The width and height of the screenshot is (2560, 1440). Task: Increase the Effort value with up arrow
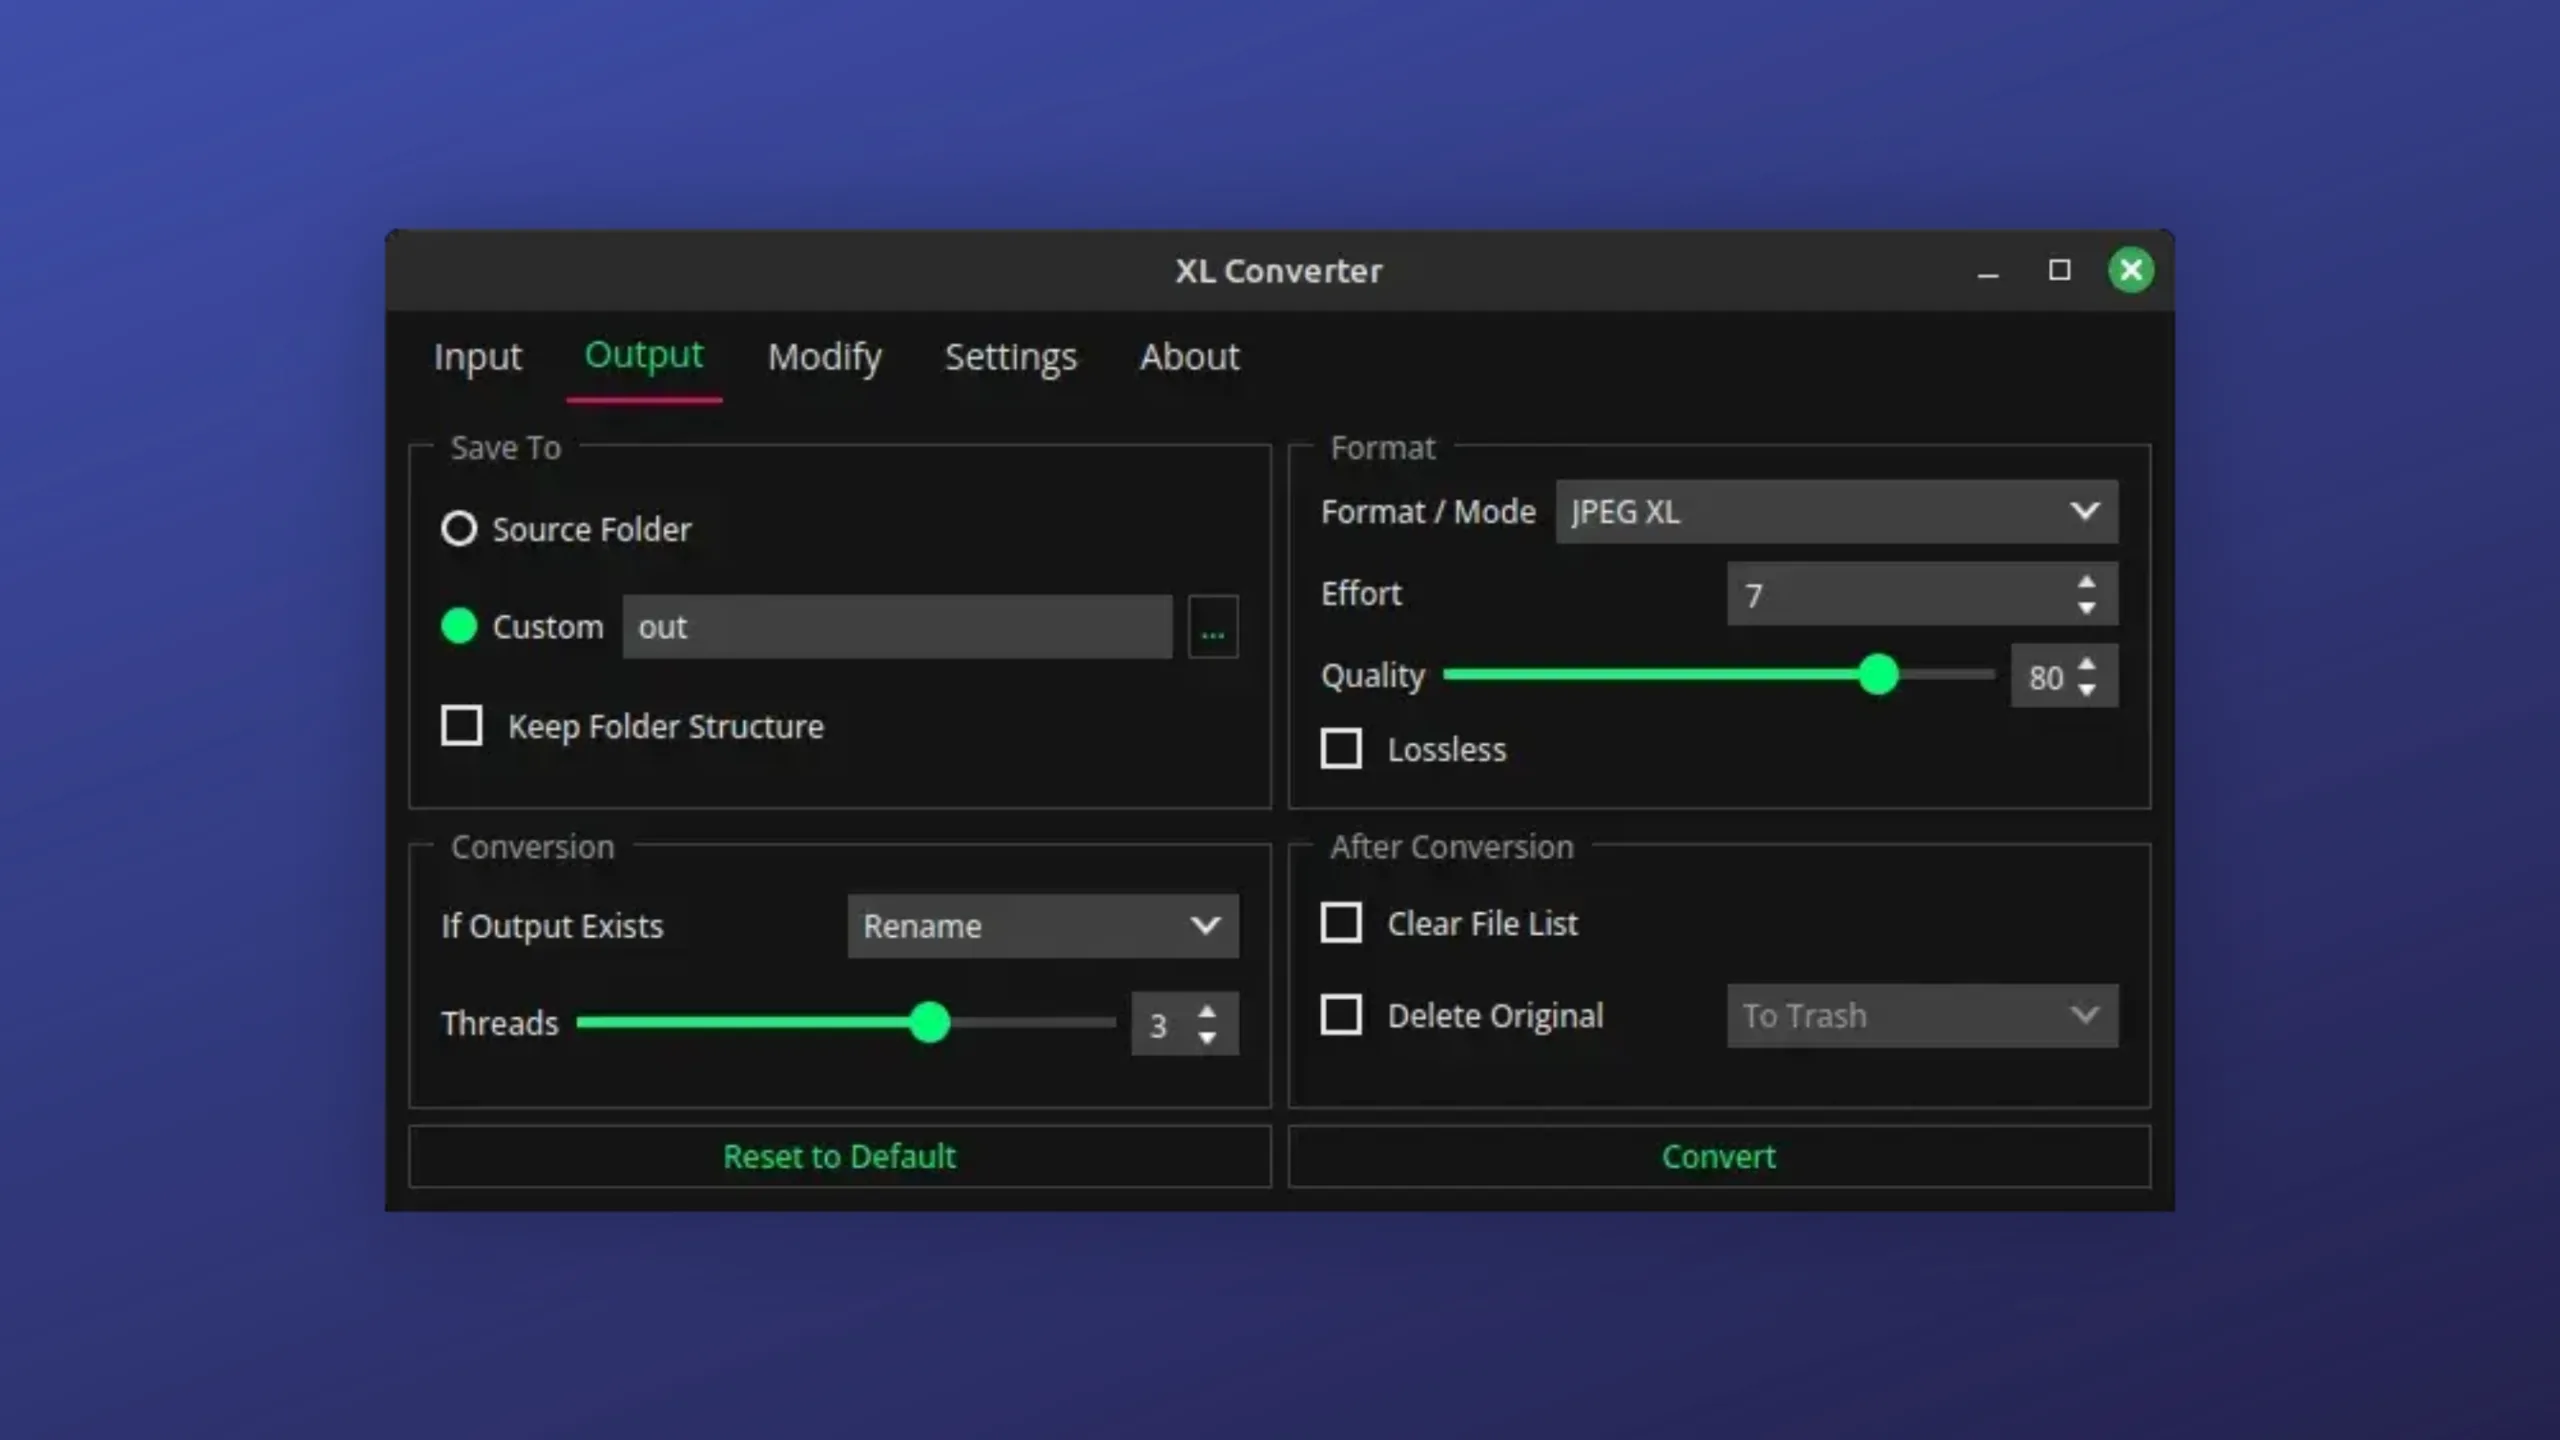2086,581
